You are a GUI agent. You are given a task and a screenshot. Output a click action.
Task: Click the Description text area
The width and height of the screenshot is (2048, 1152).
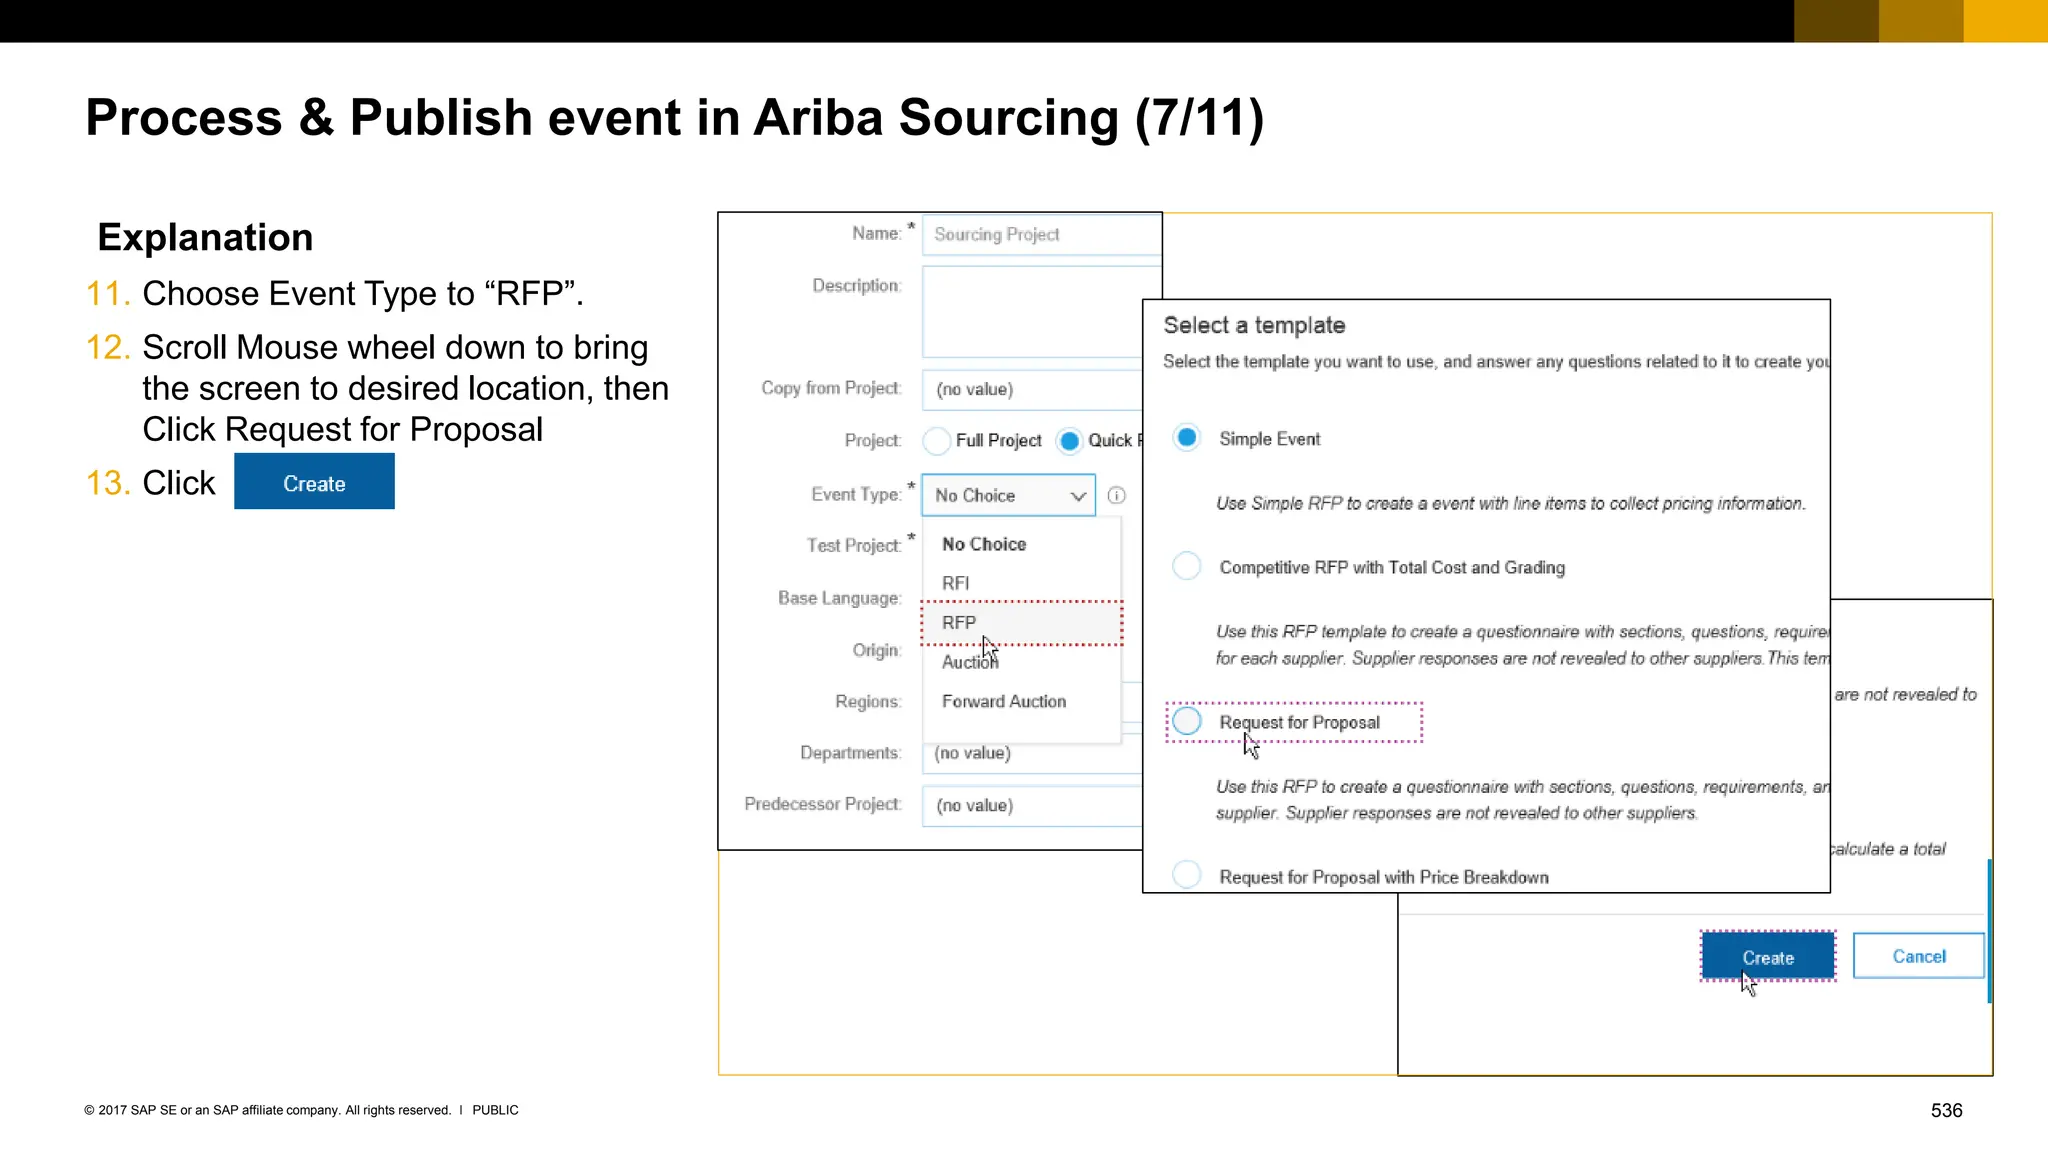(1041, 312)
